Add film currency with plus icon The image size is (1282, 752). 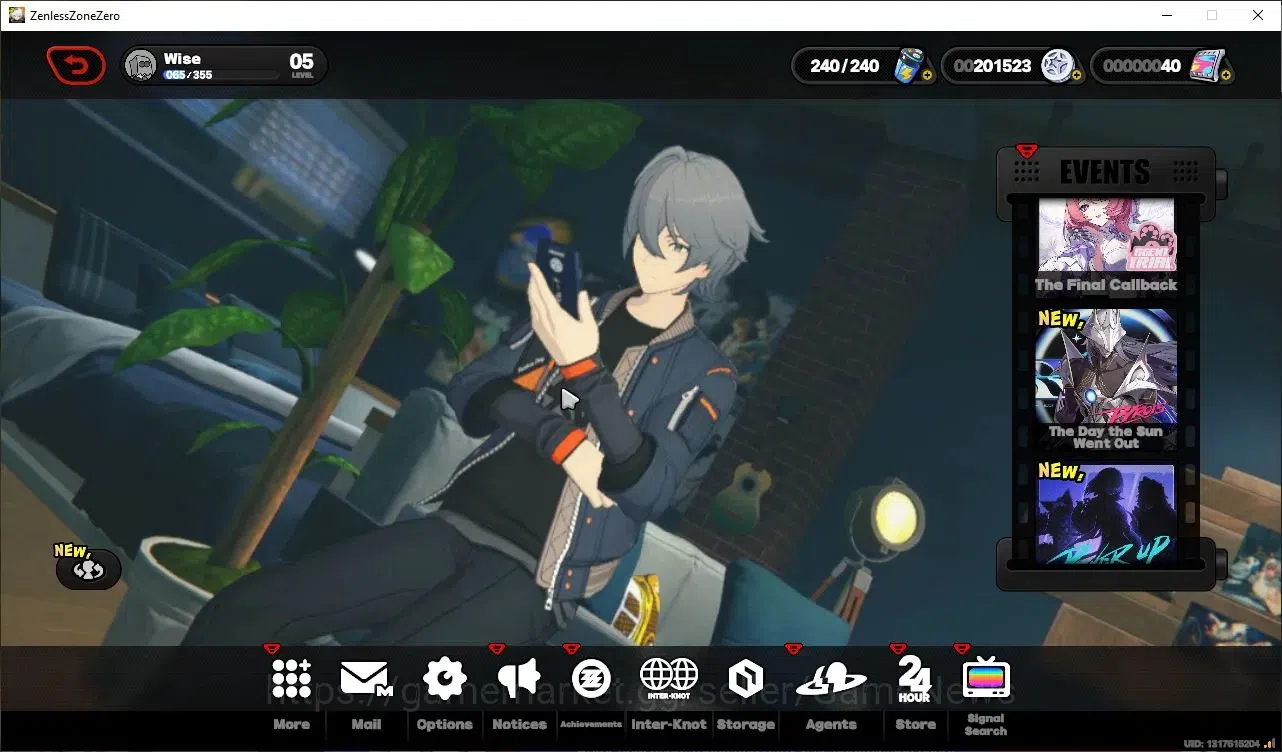click(x=1226, y=76)
